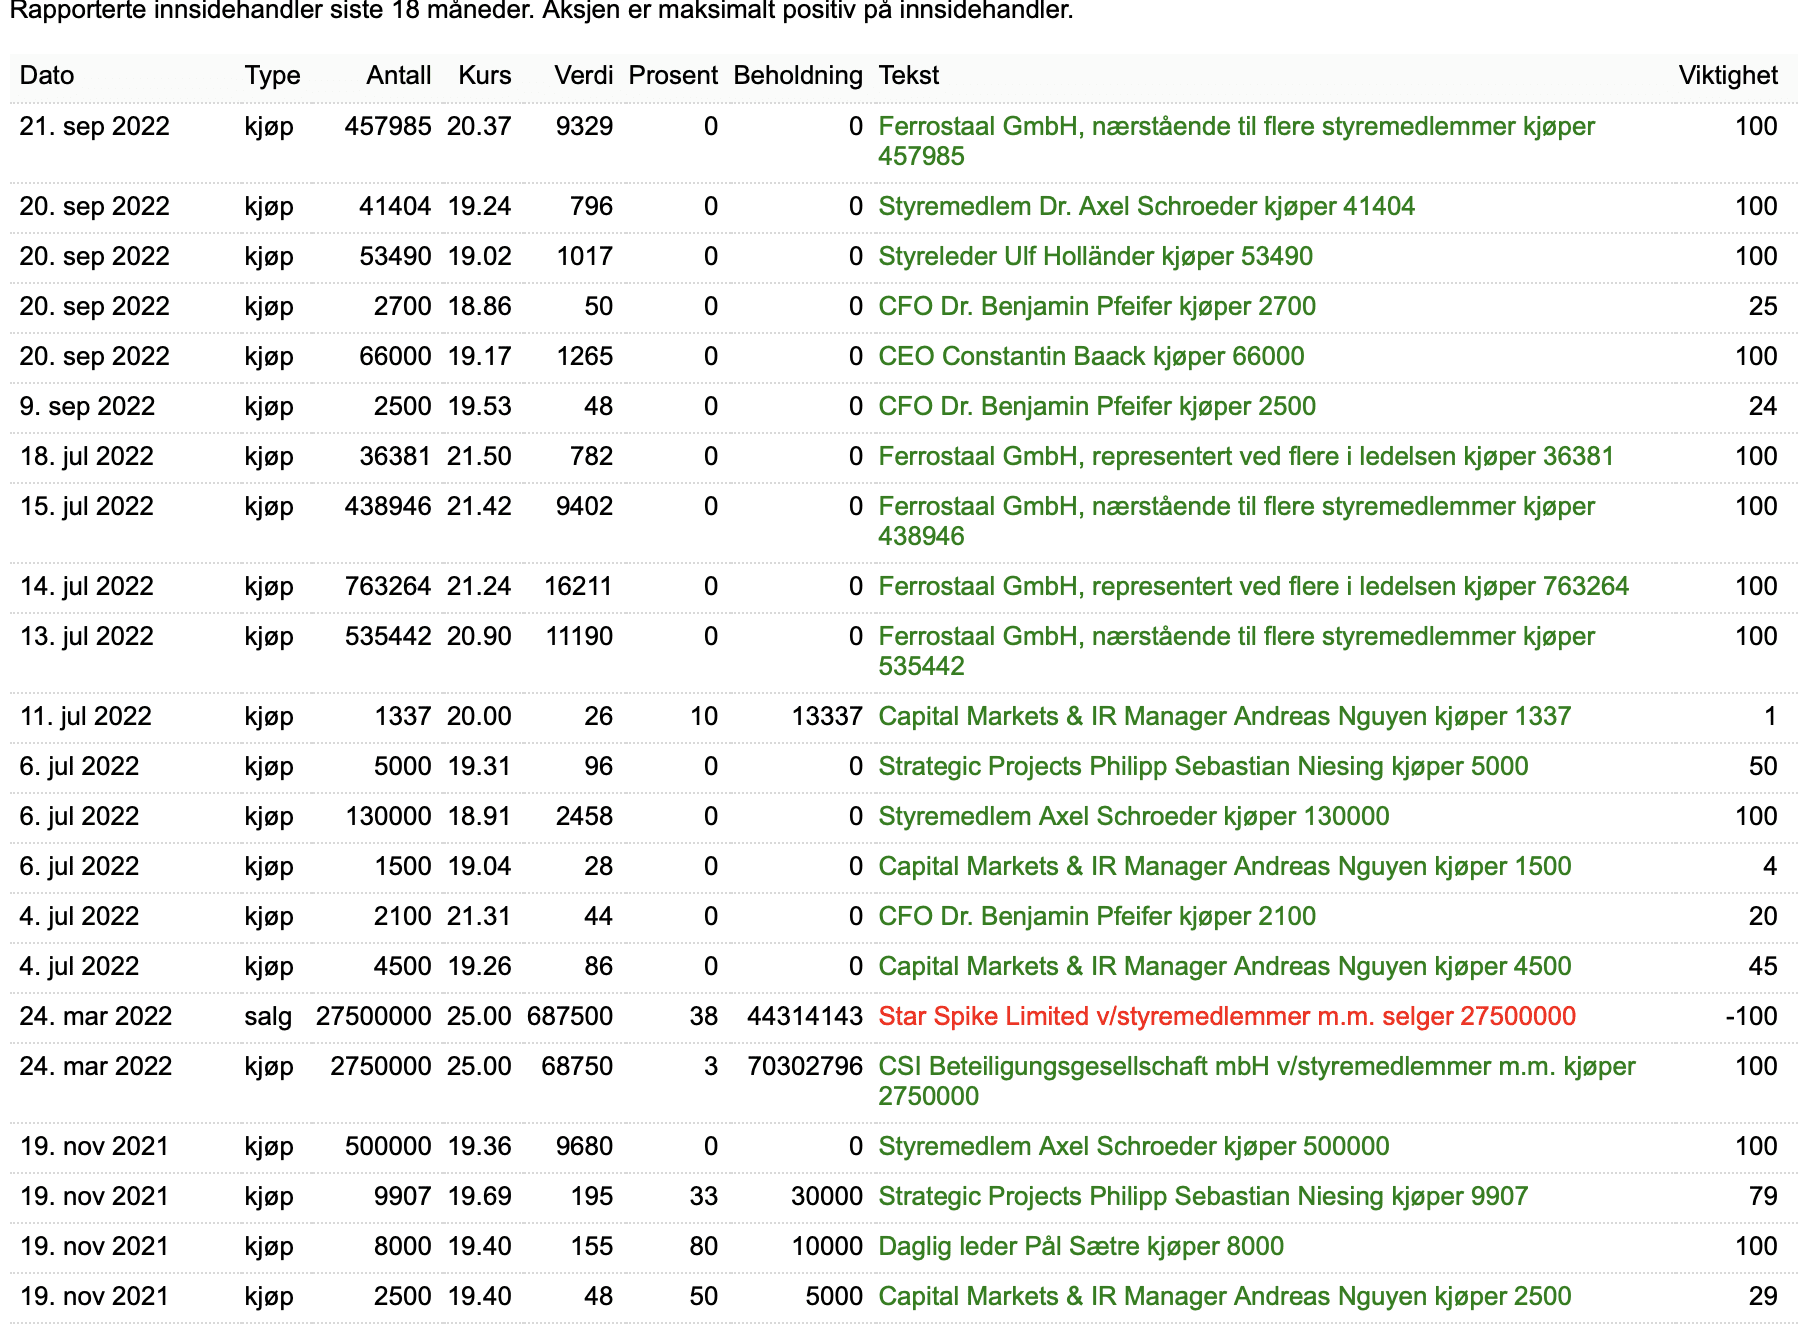
Task: Open CSI Beteiligungsgesellschaft kjøper 2750000 entry
Action: tap(1256, 1081)
